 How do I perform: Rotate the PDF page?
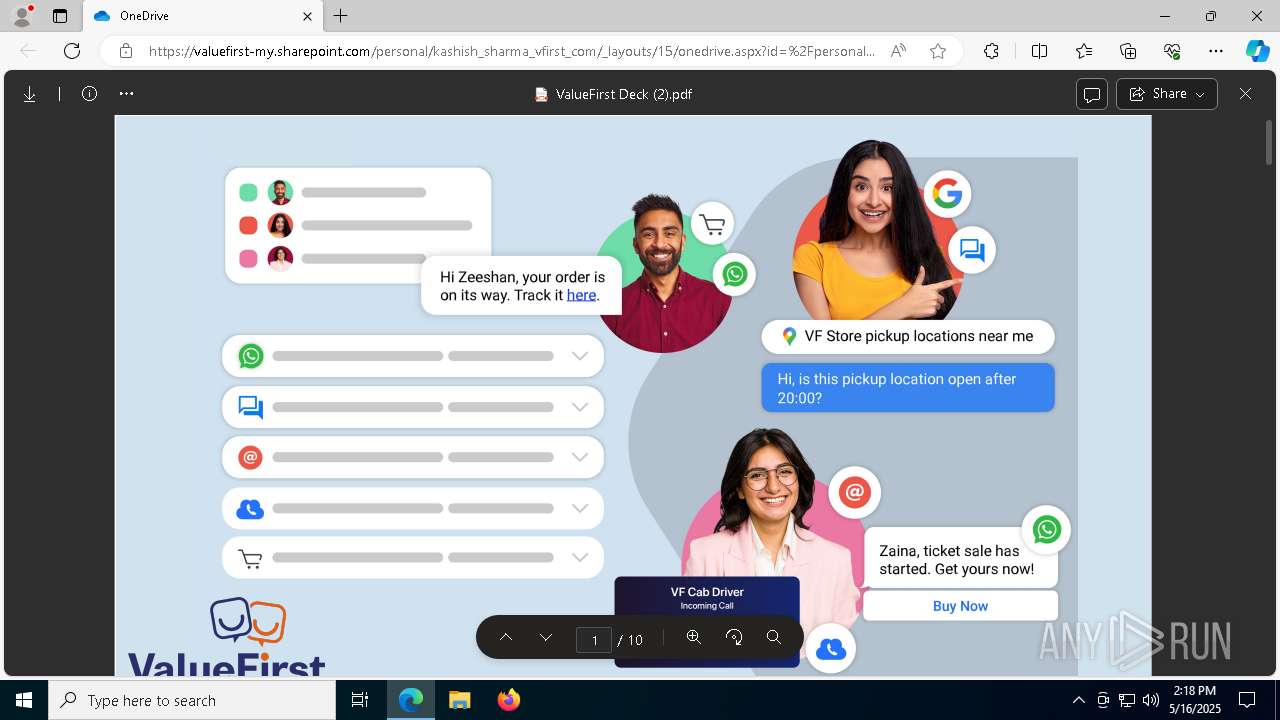[734, 638]
